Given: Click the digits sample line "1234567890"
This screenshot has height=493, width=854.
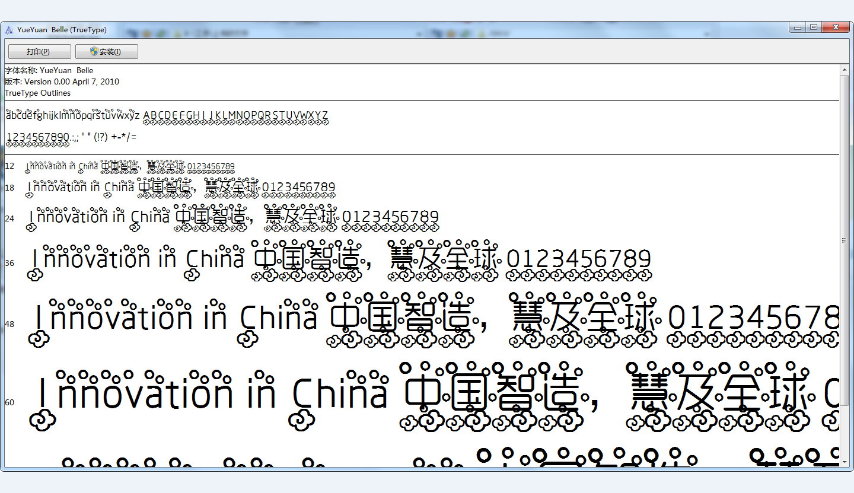Looking at the screenshot, I should pyautogui.click(x=38, y=138).
